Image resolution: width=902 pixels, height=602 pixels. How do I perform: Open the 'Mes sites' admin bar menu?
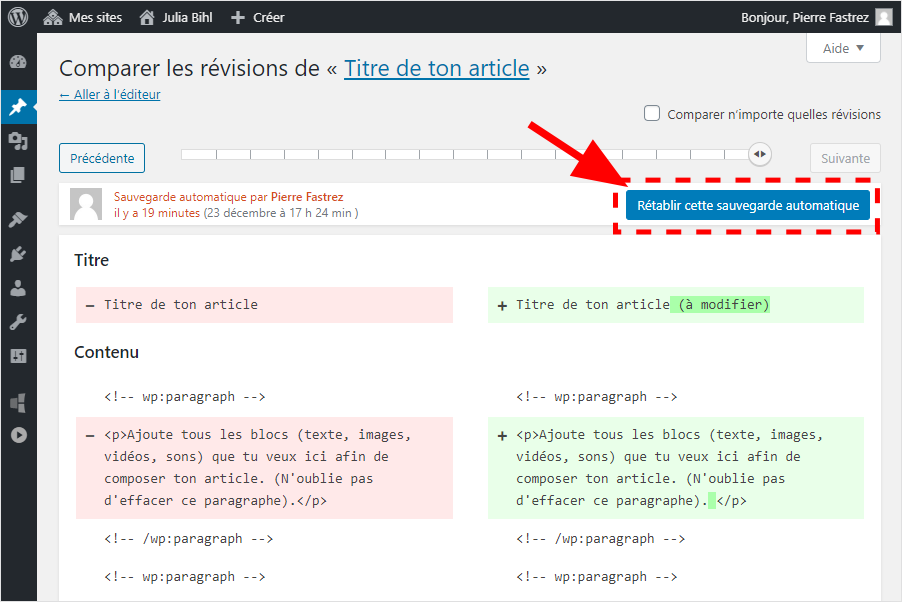[82, 17]
